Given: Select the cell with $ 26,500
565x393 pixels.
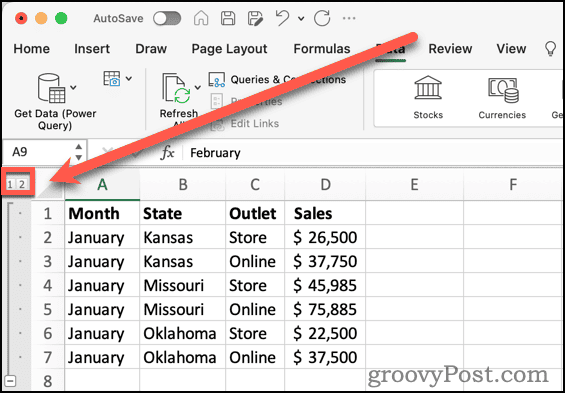Looking at the screenshot, I should point(325,237).
